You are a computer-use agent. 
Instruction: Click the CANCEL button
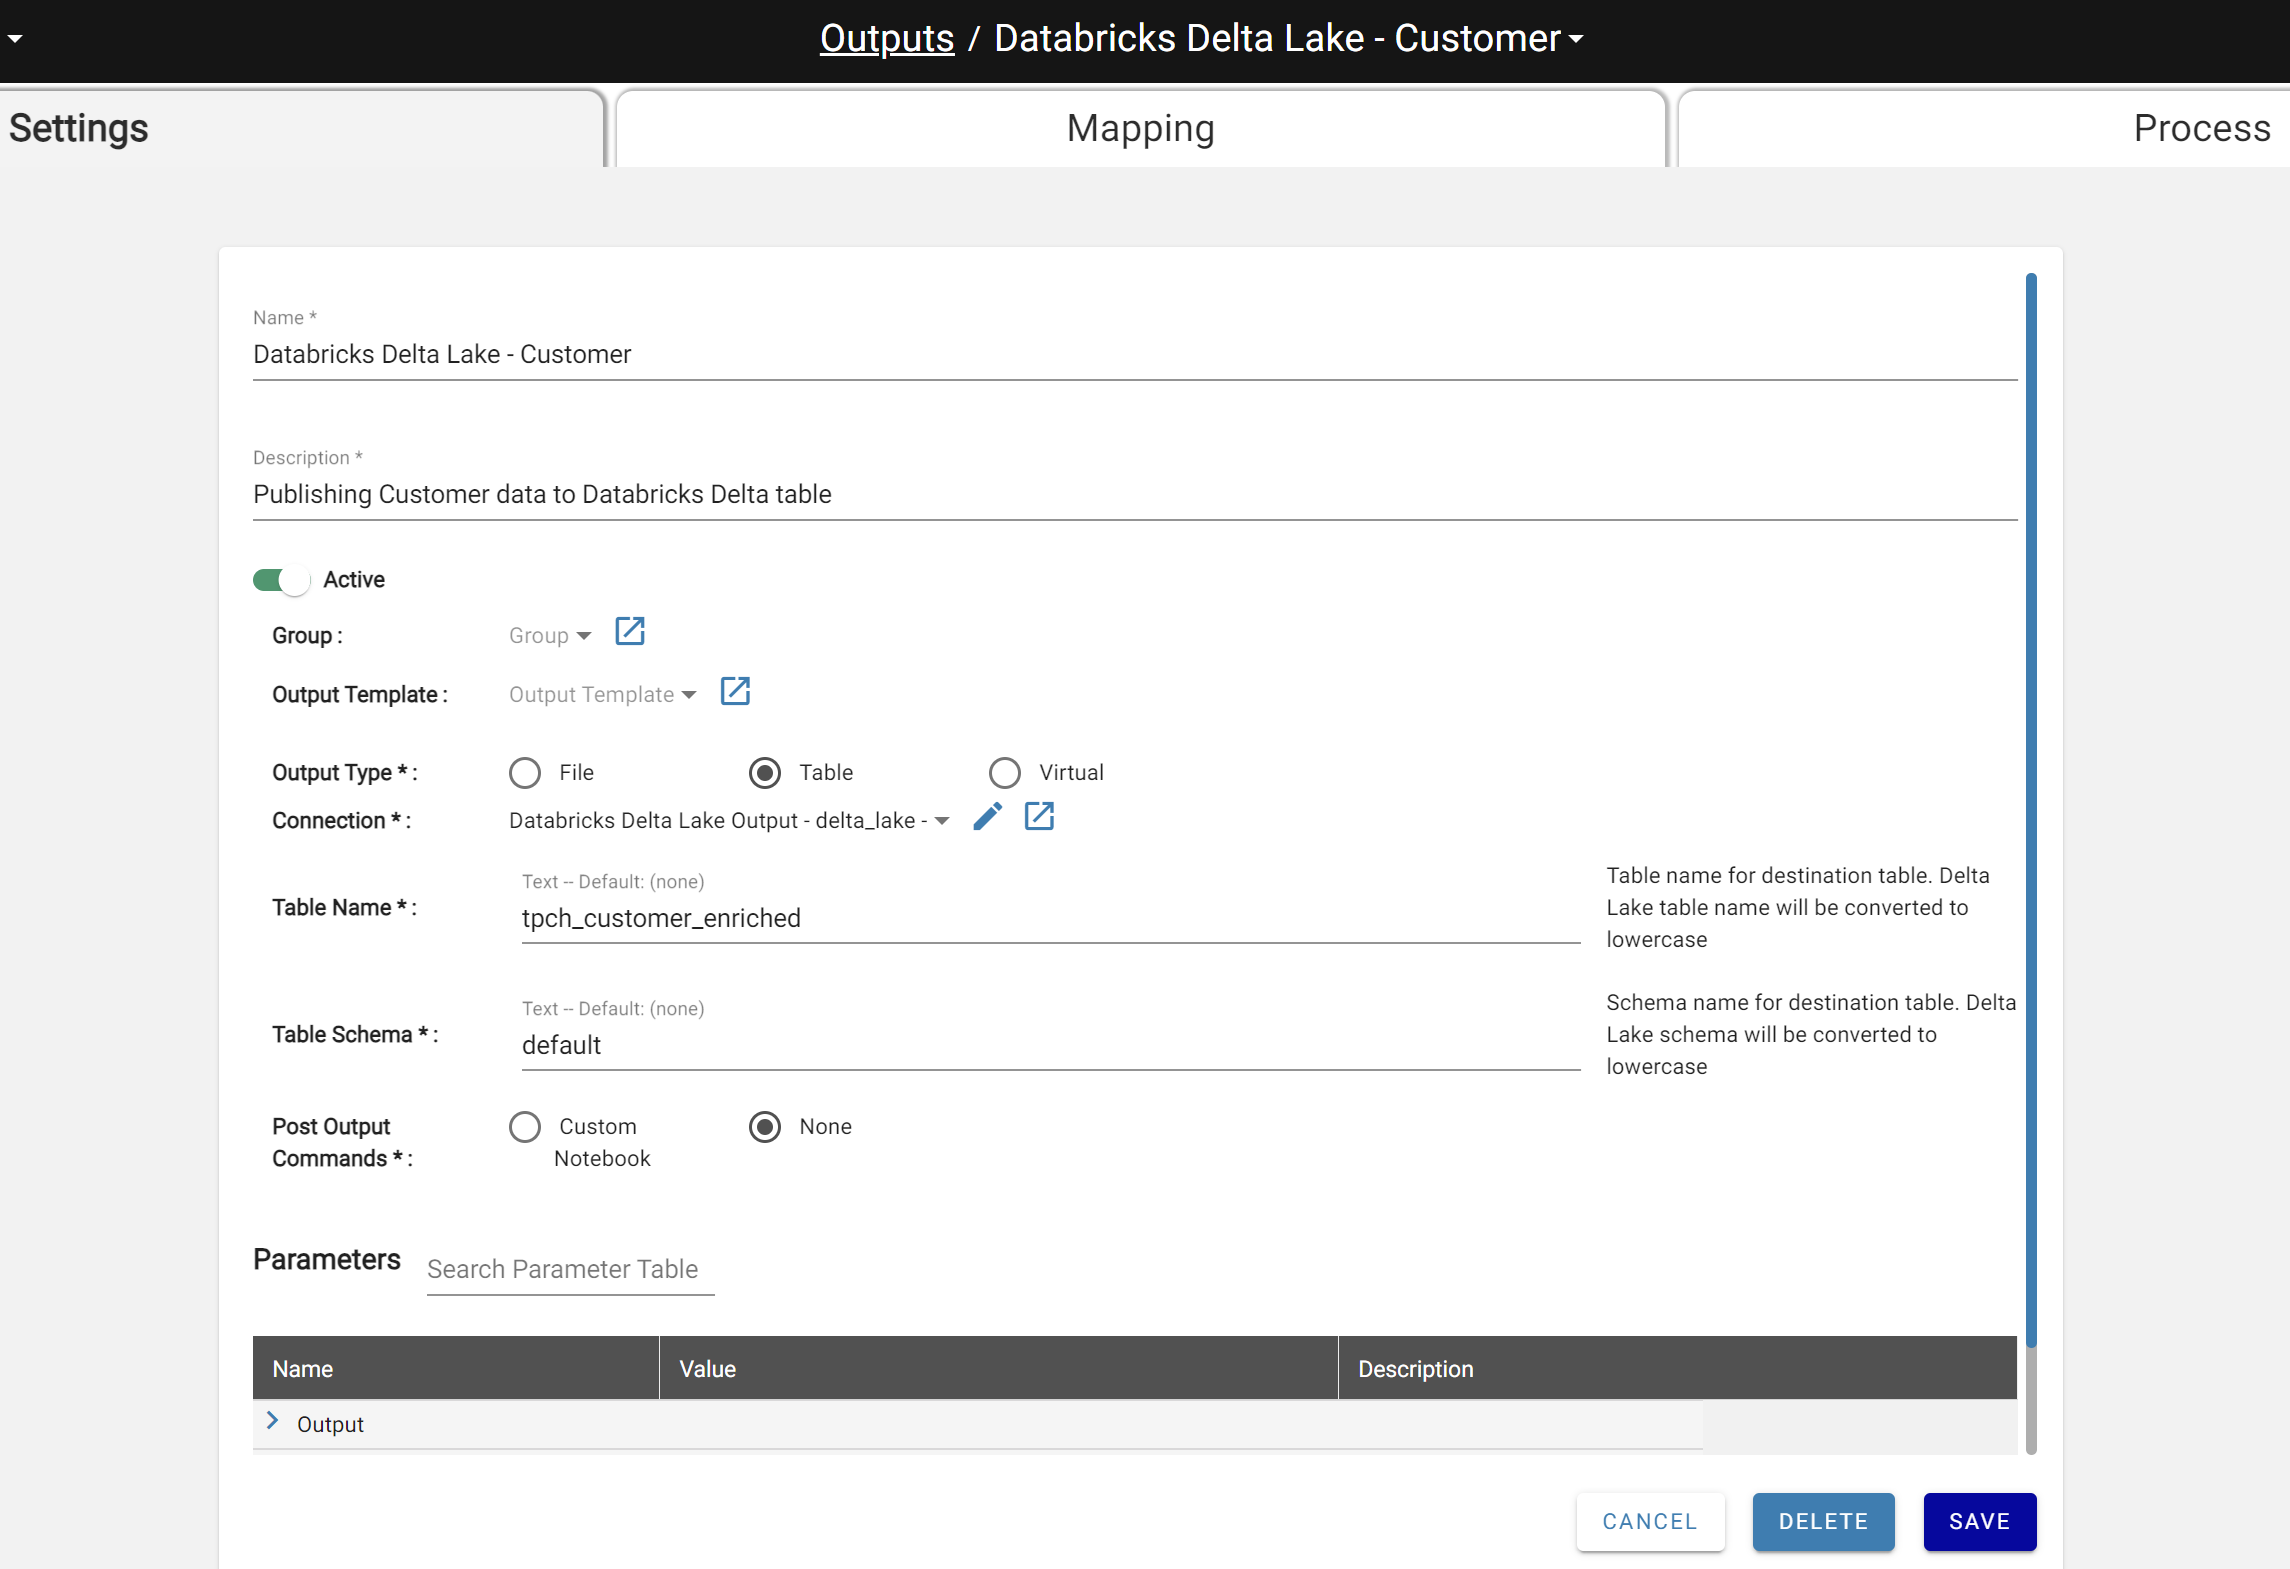tap(1650, 1521)
